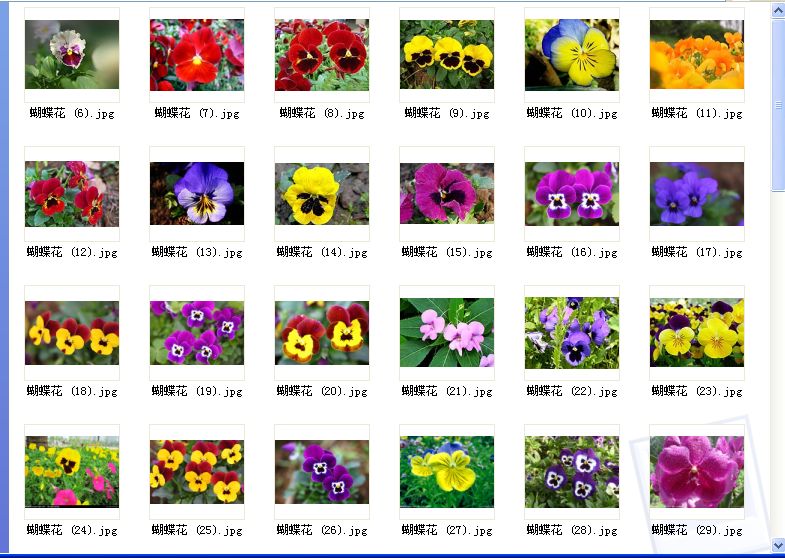Click the file name 蝴蝶花 (28).jpg

click(572, 530)
